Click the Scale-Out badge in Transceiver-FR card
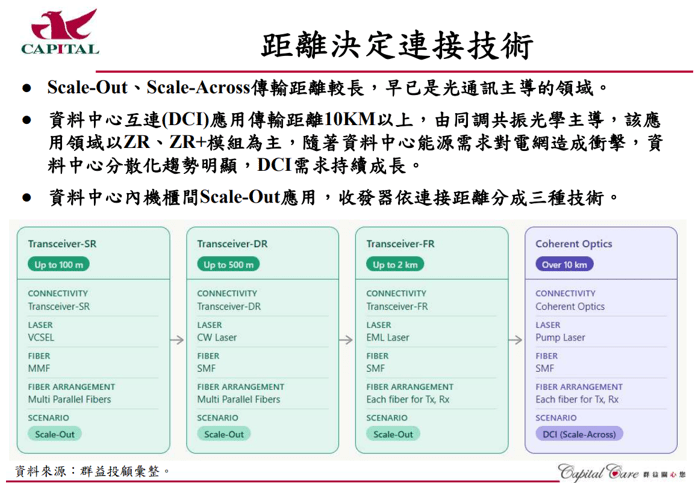The height and width of the screenshot is (483, 698). click(x=393, y=434)
